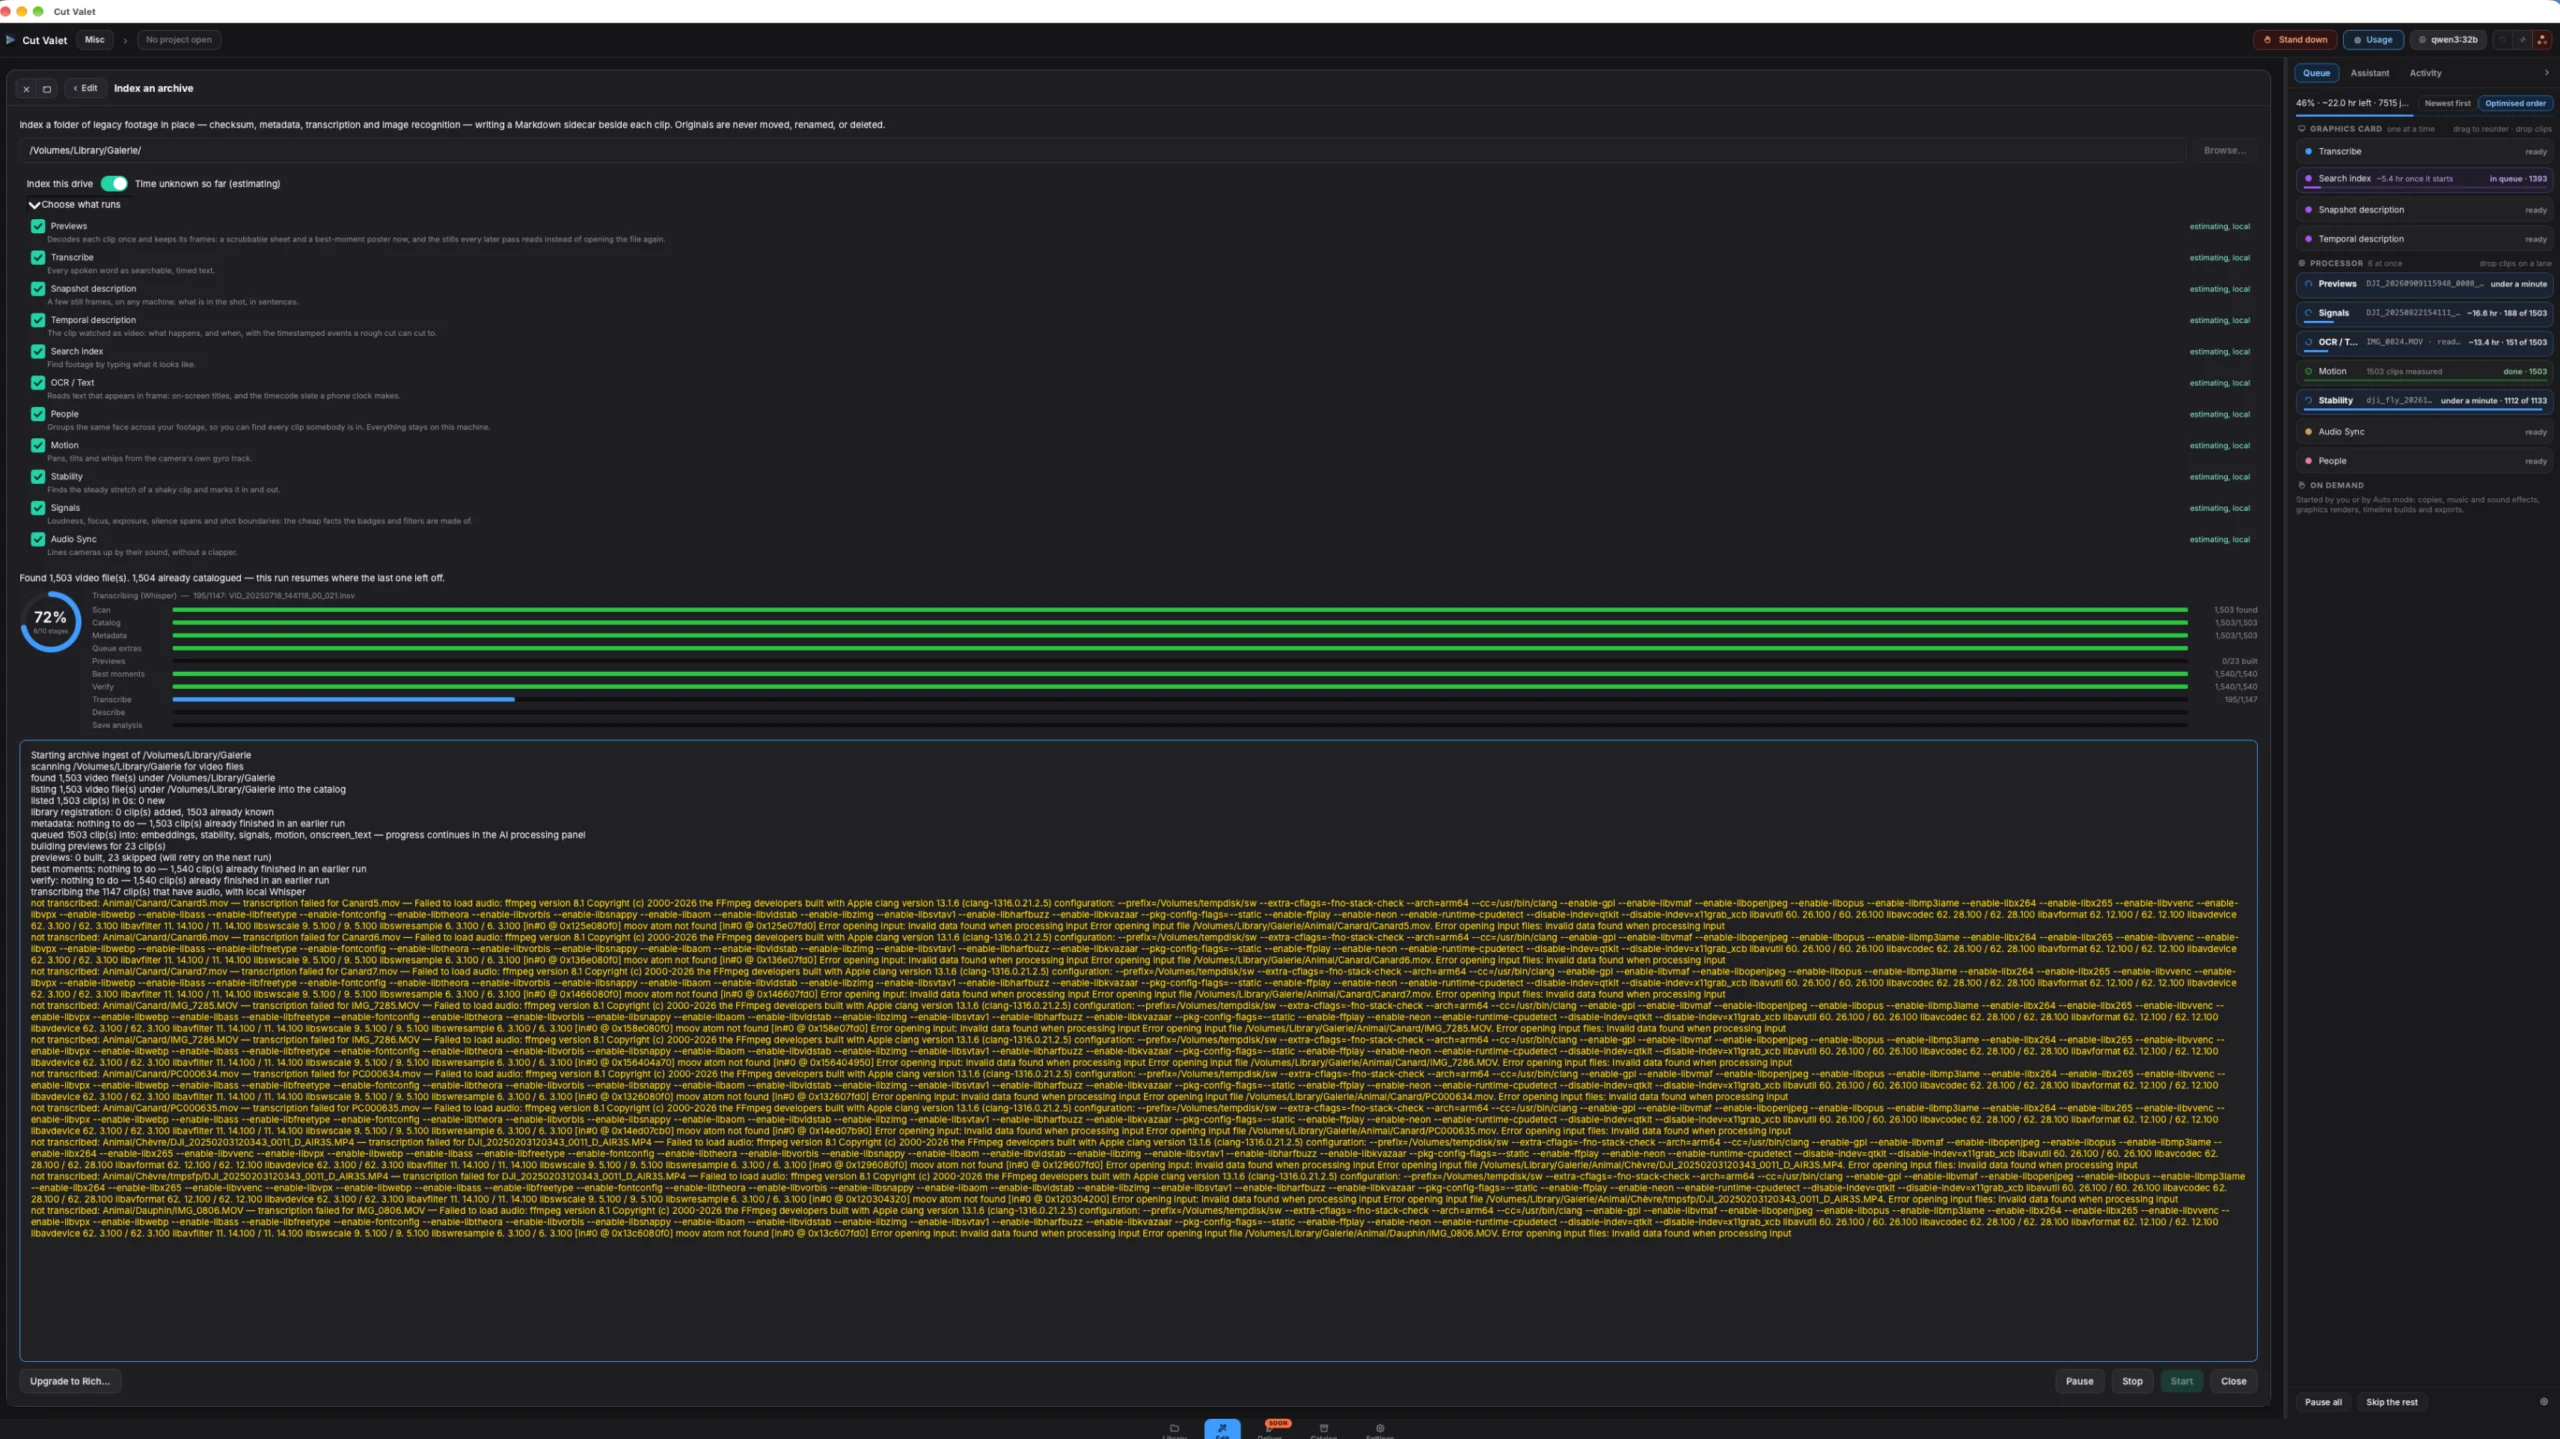Open the Library folder icon in bottom bar

[x=1174, y=1430]
